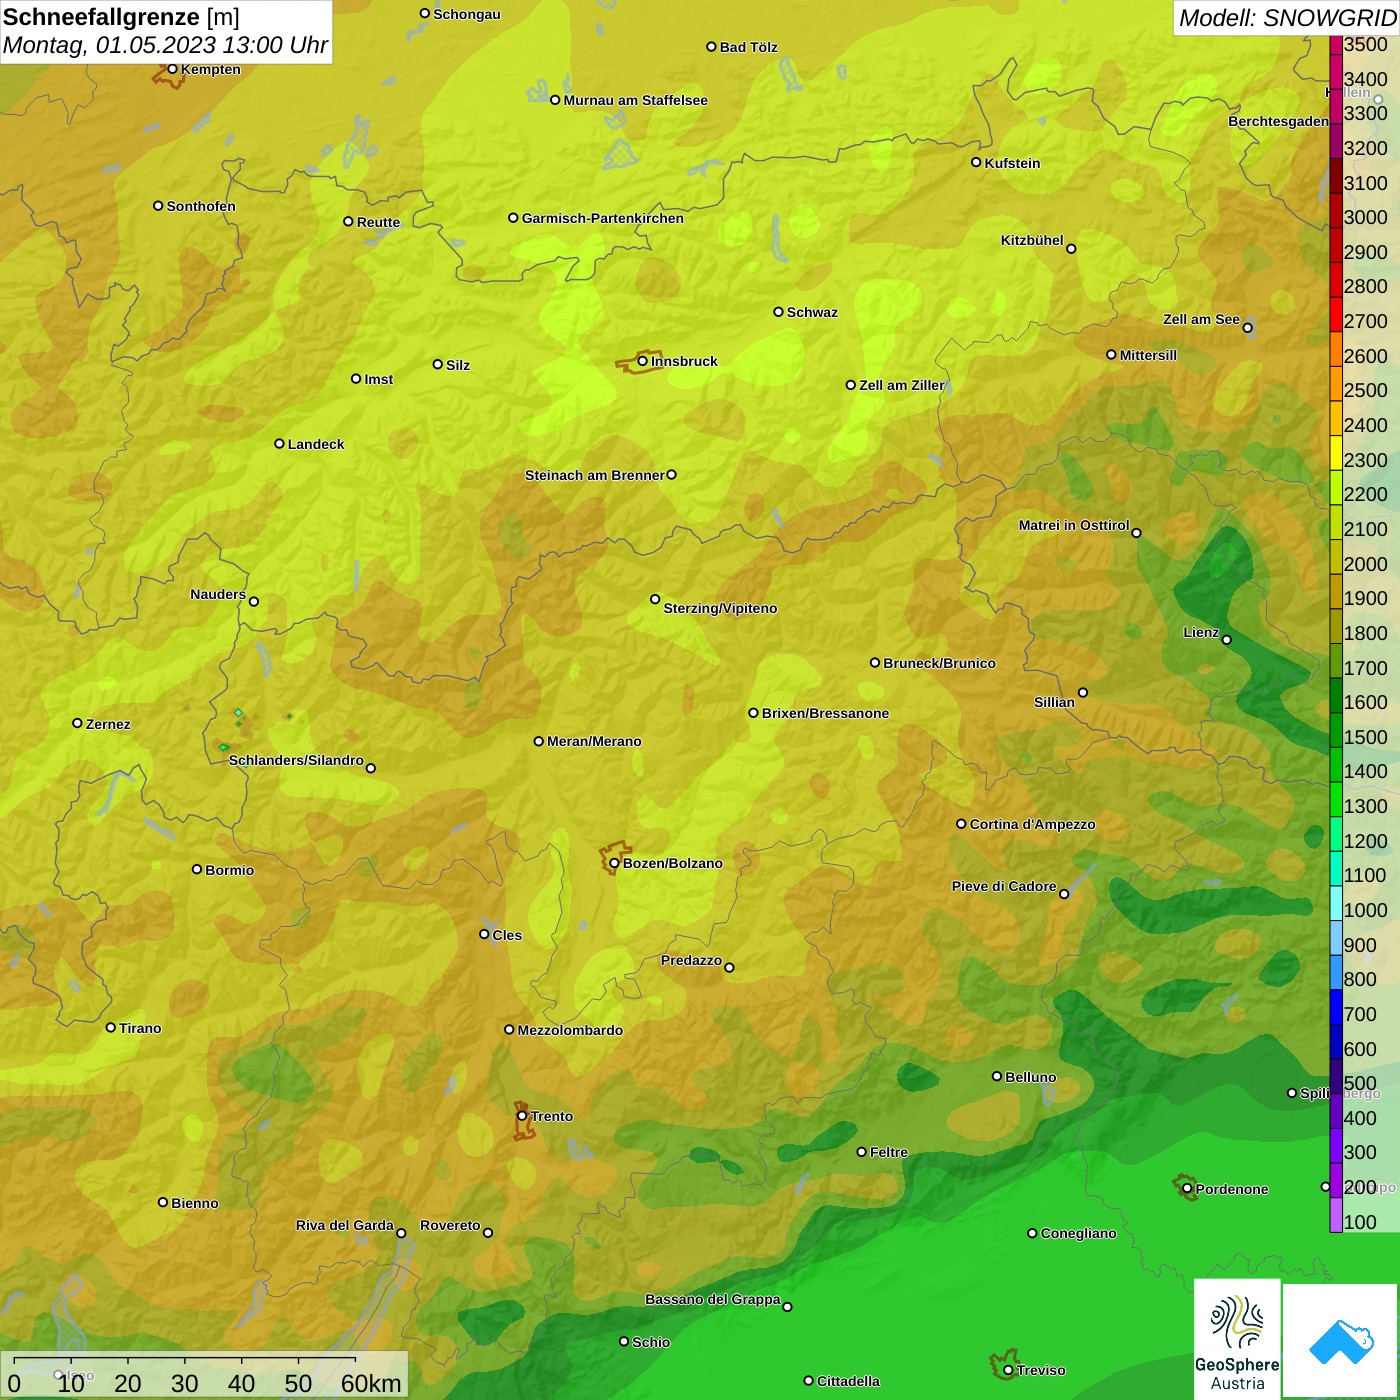The width and height of the screenshot is (1400, 1400).
Task: Click the Zell am See label
Action: point(1201,319)
